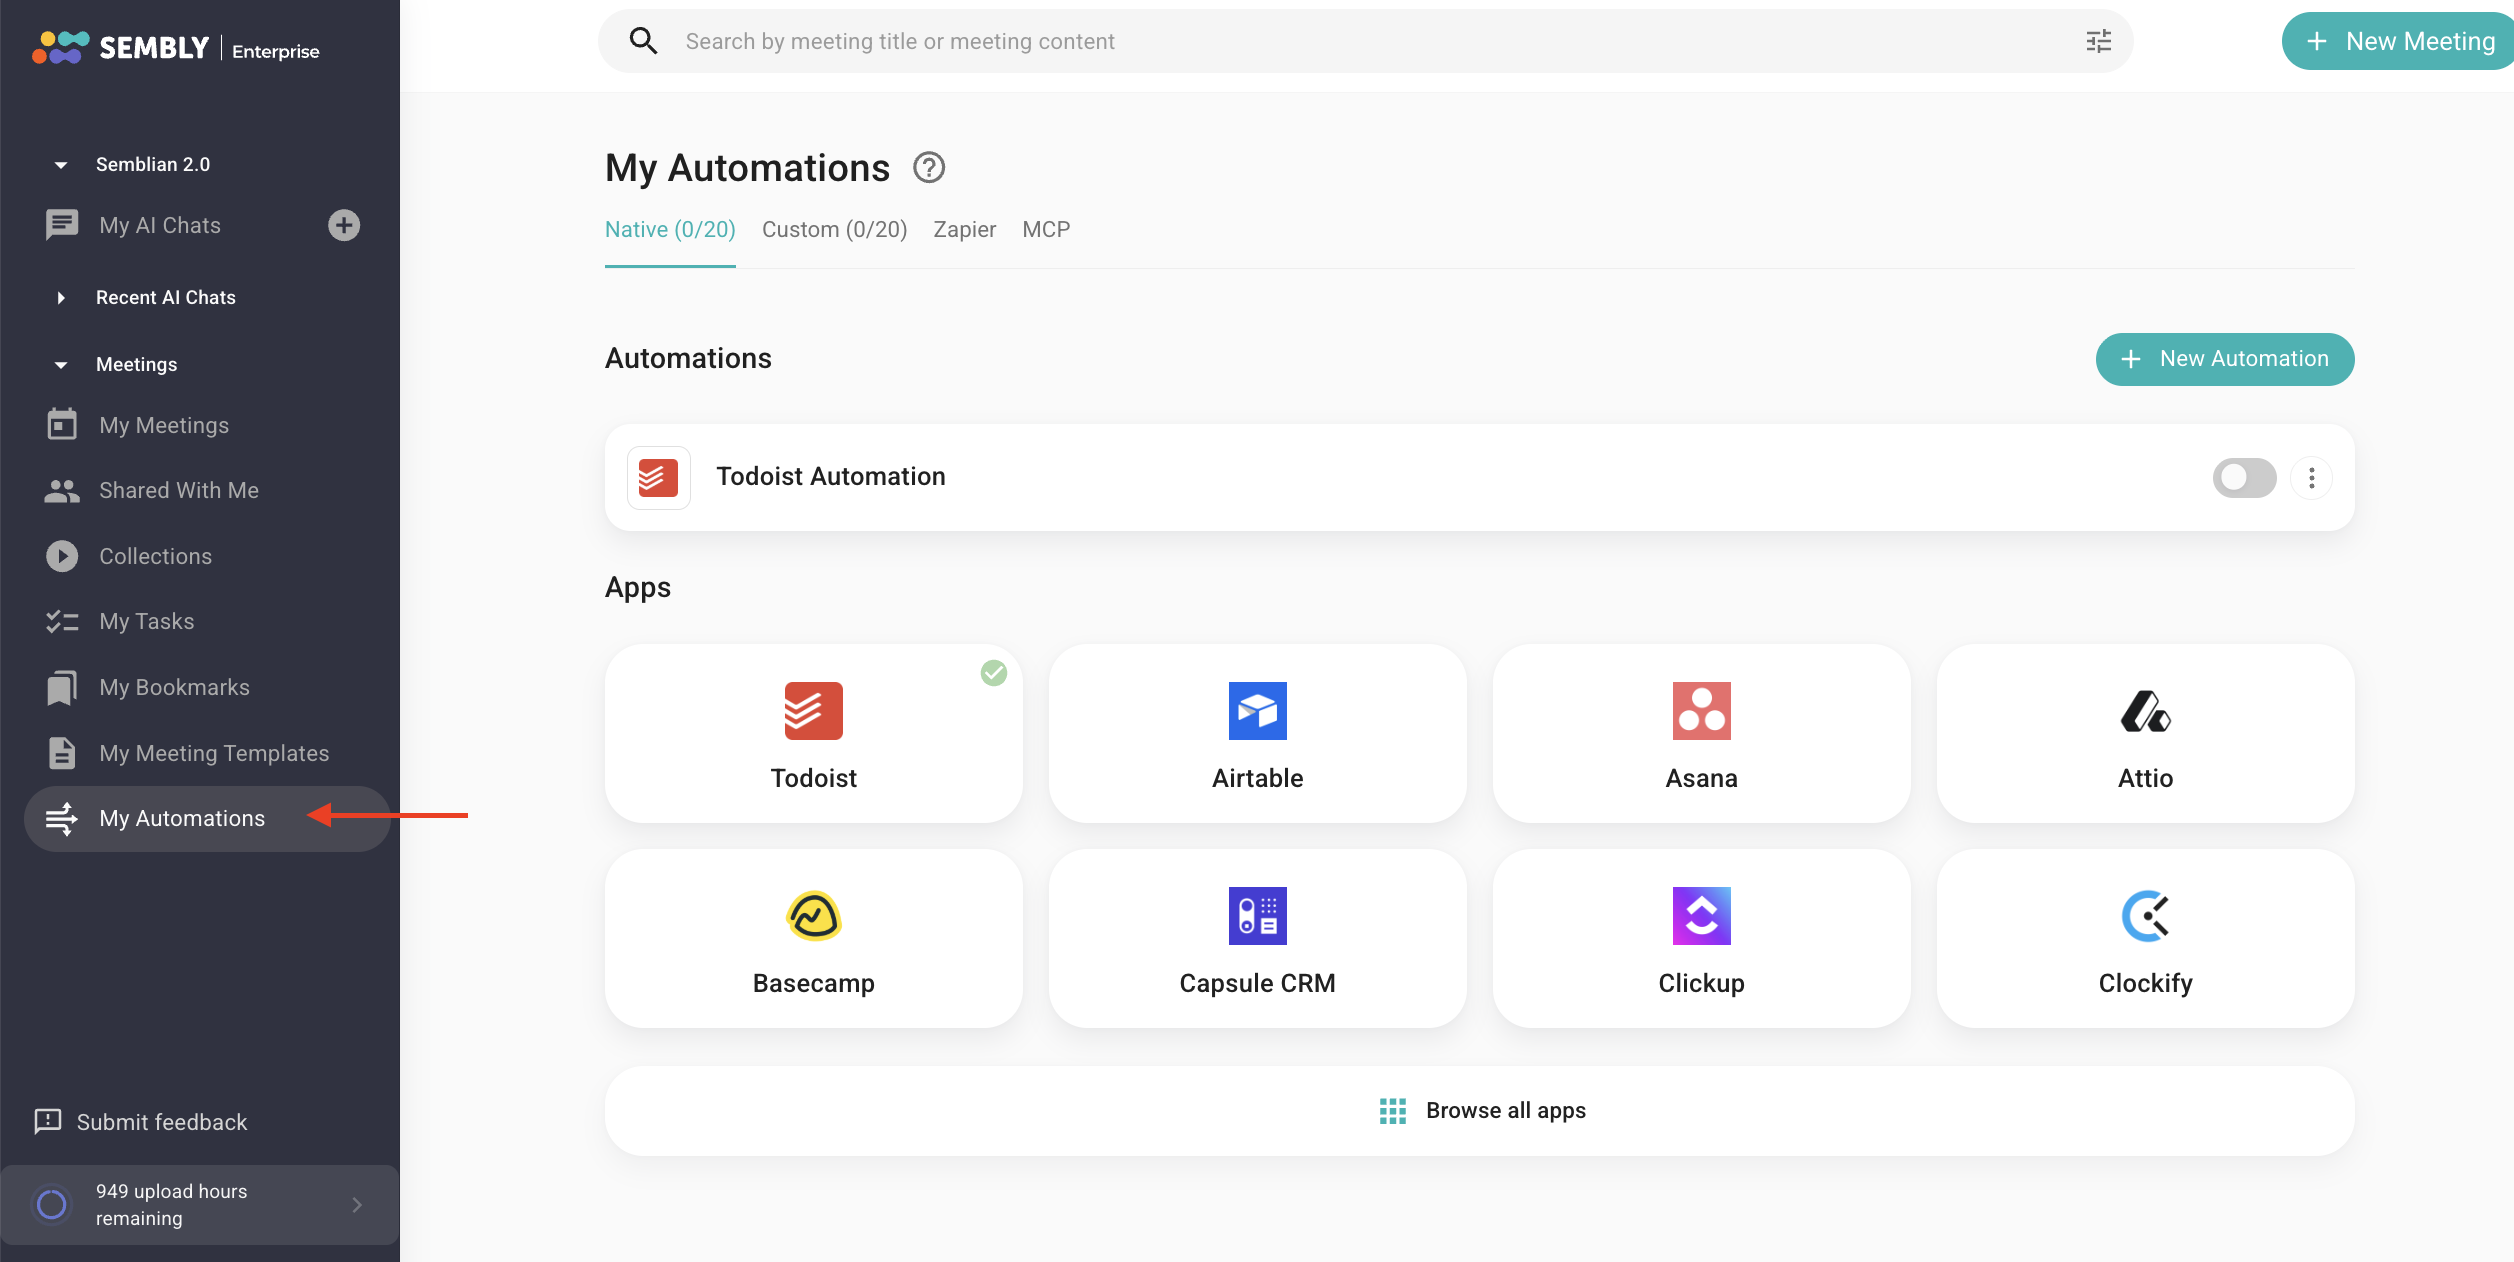
Task: Enable the Todoist Automation toggle
Action: pyautogui.click(x=2244, y=478)
